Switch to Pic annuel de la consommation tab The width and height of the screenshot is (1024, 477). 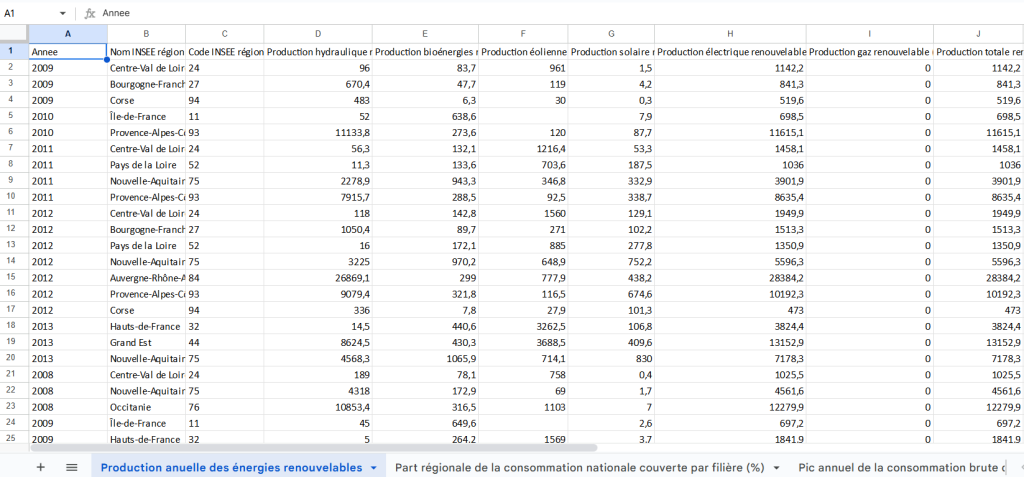[x=901, y=468]
